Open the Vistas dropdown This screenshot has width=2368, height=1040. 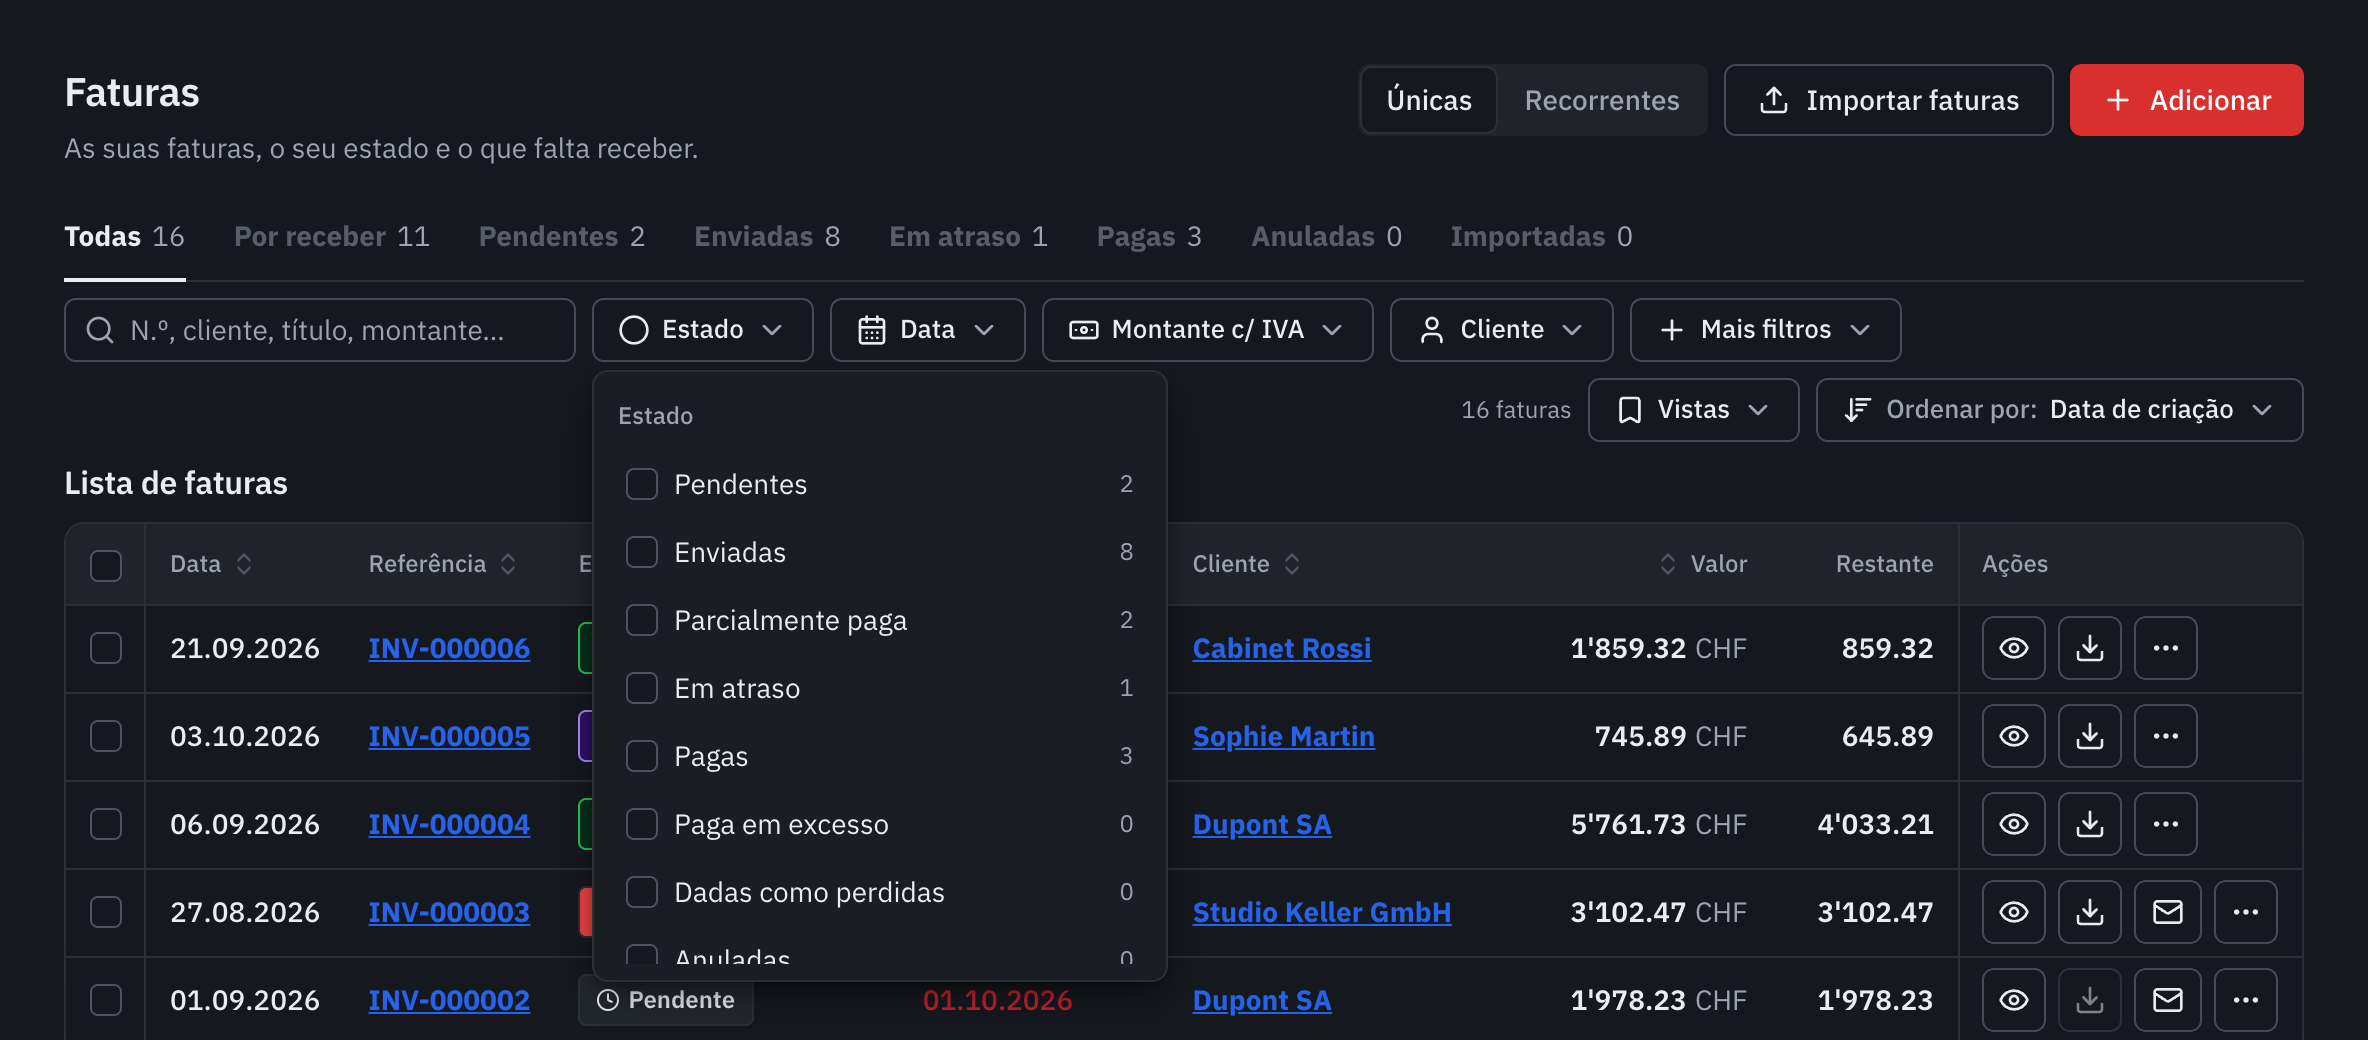pos(1693,410)
